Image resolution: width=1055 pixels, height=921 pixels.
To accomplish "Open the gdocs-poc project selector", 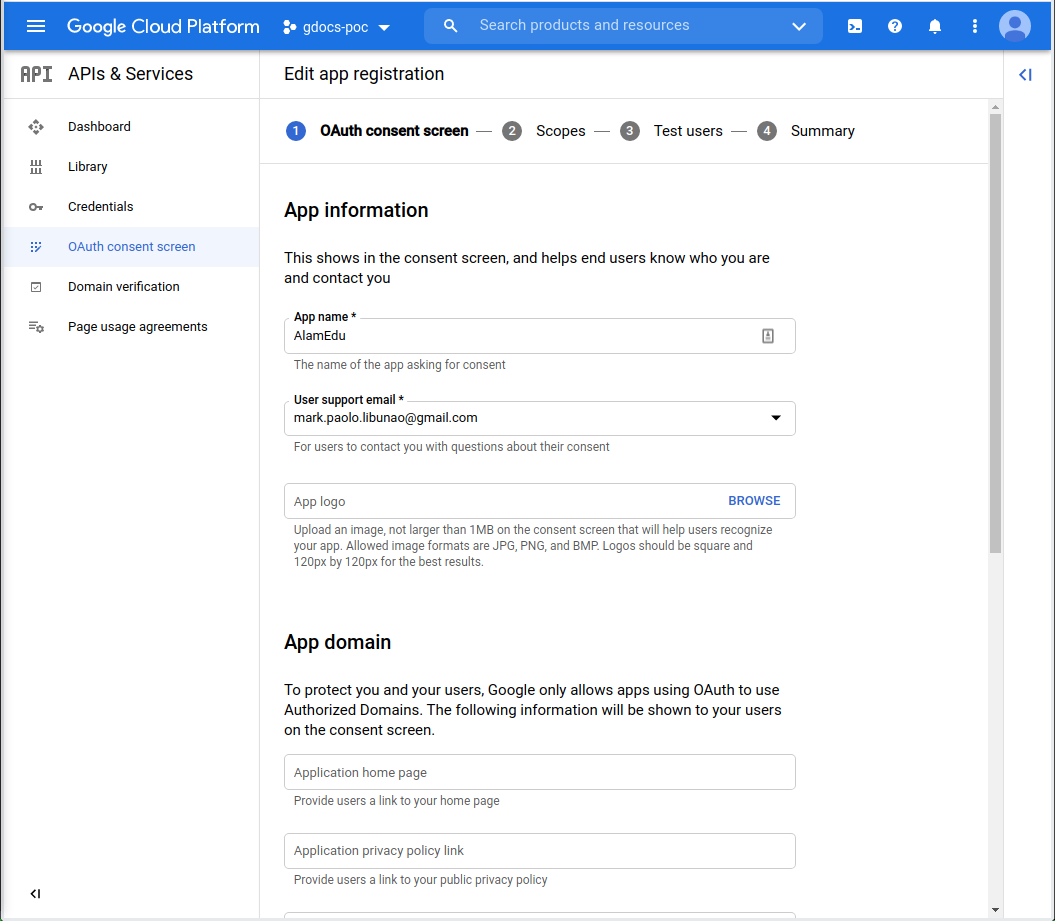I will 336,27.
